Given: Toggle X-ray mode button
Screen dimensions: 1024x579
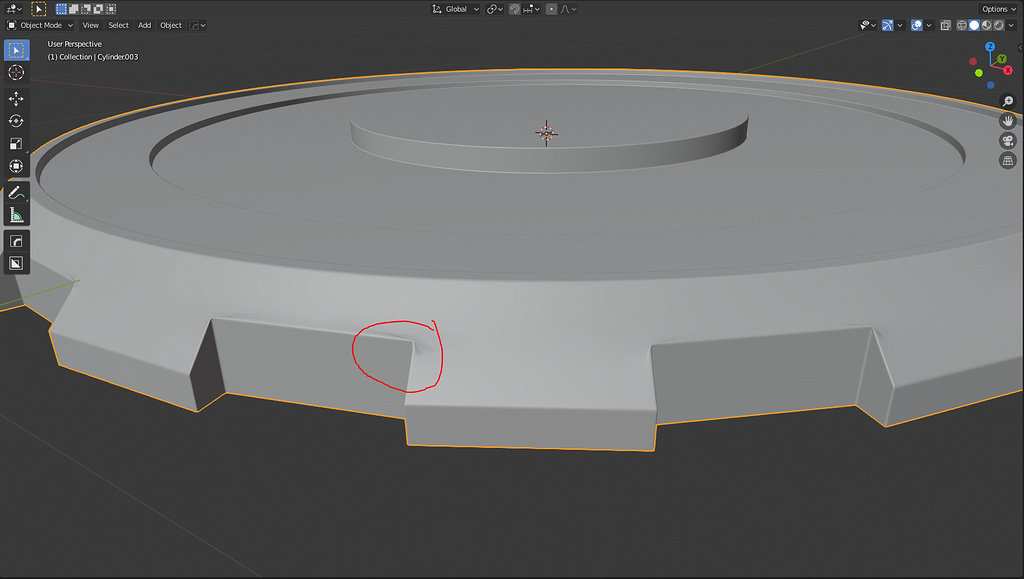Looking at the screenshot, I should tap(946, 25).
